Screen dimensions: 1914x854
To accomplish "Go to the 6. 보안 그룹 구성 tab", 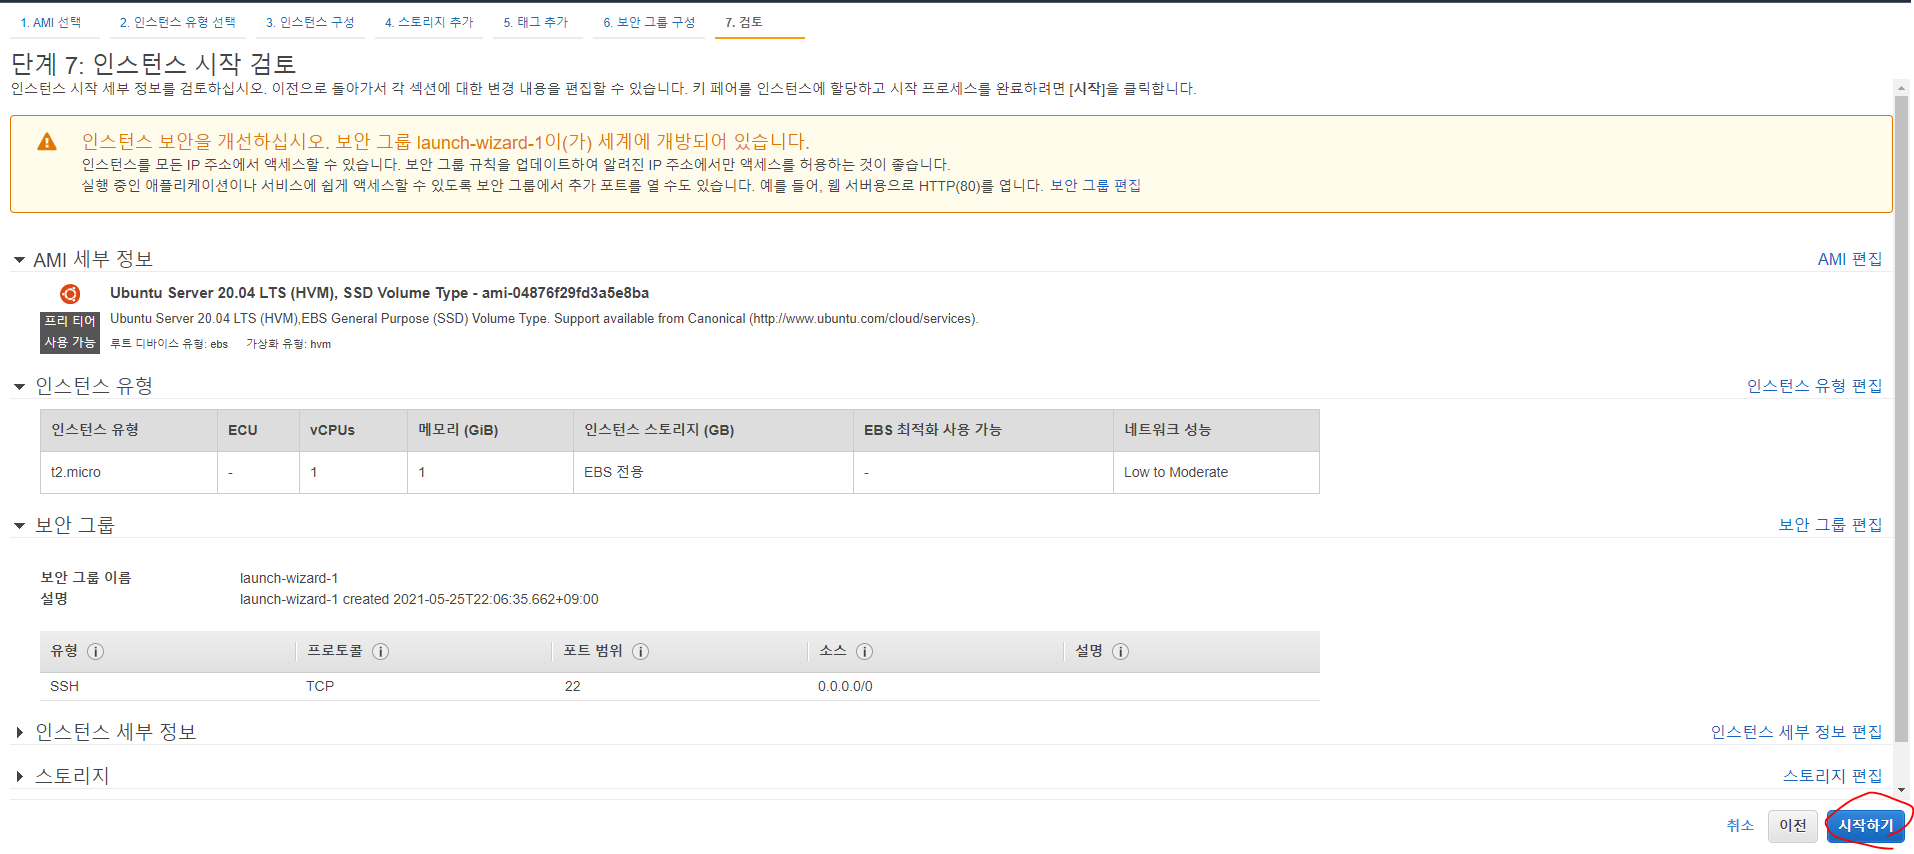I will coord(649,22).
